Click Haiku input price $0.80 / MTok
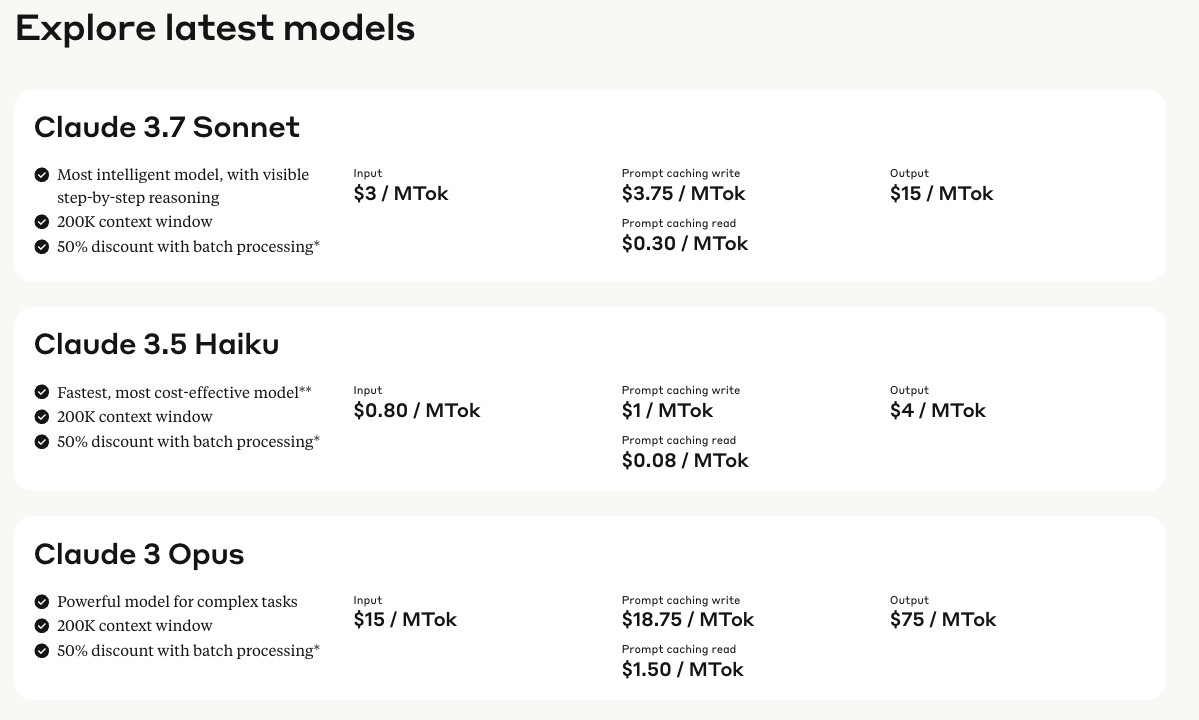The height and width of the screenshot is (720, 1199). [417, 410]
